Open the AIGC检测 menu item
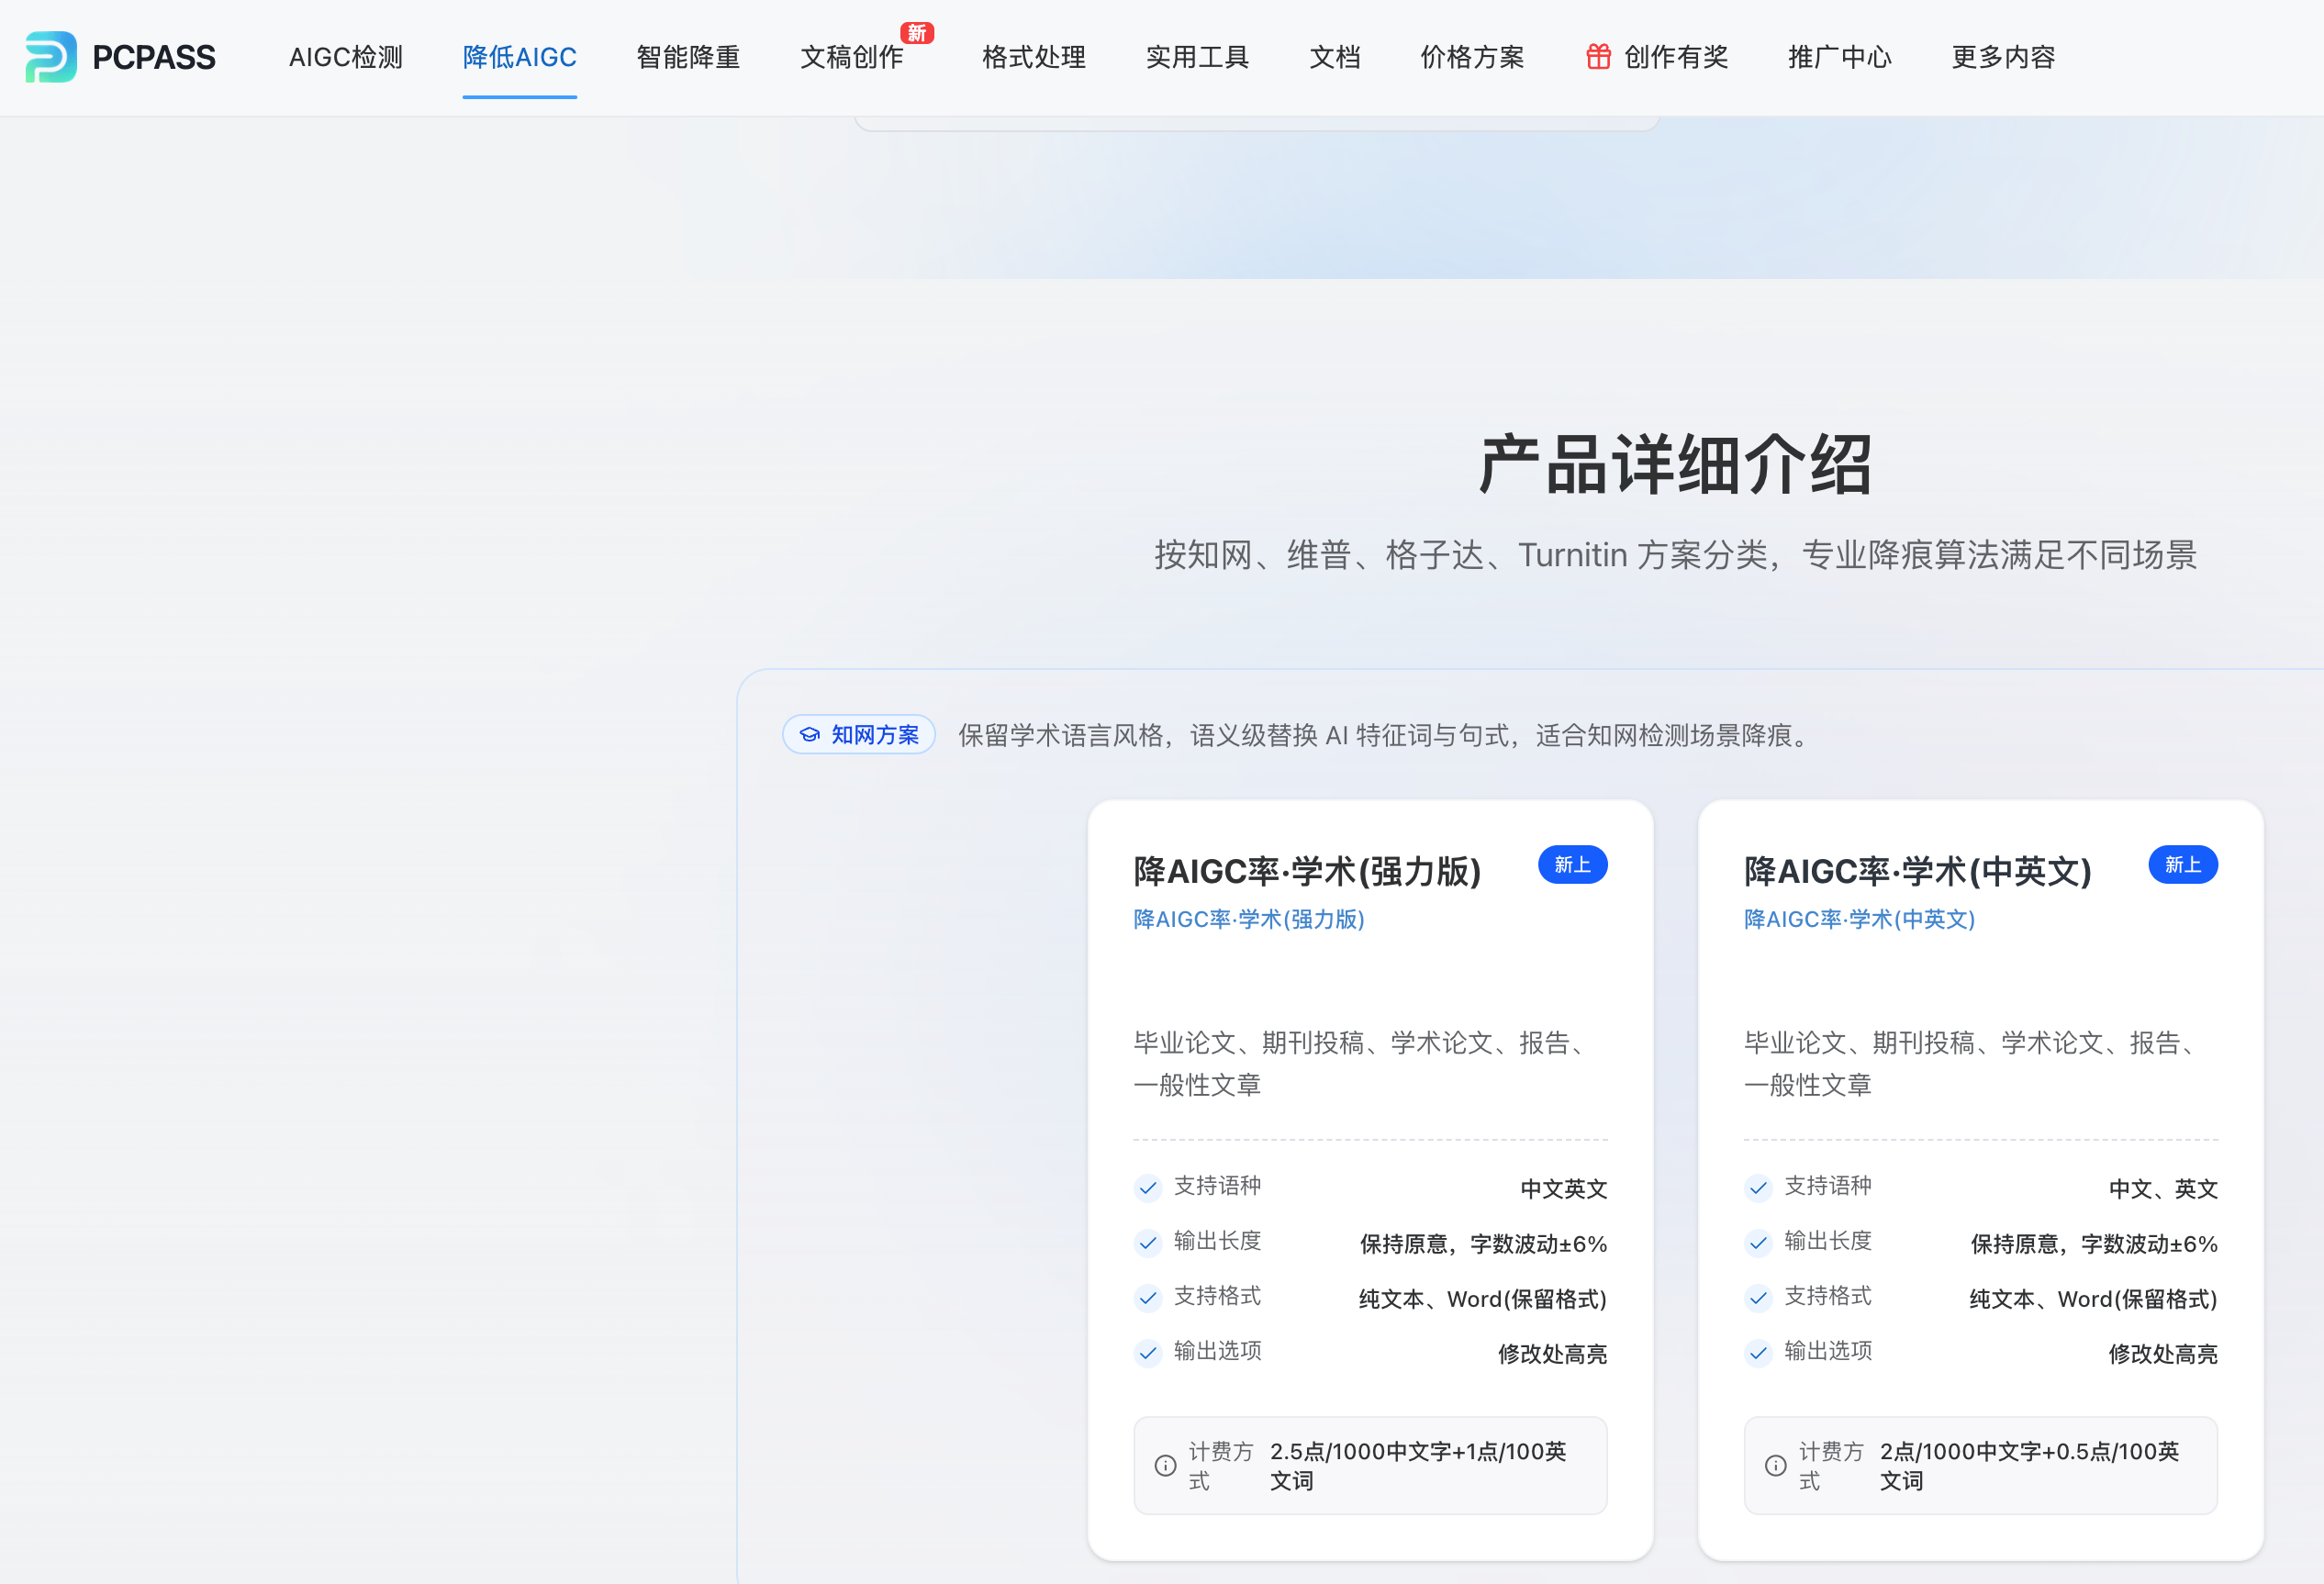Viewport: 2324px width, 1584px height. [x=346, y=57]
